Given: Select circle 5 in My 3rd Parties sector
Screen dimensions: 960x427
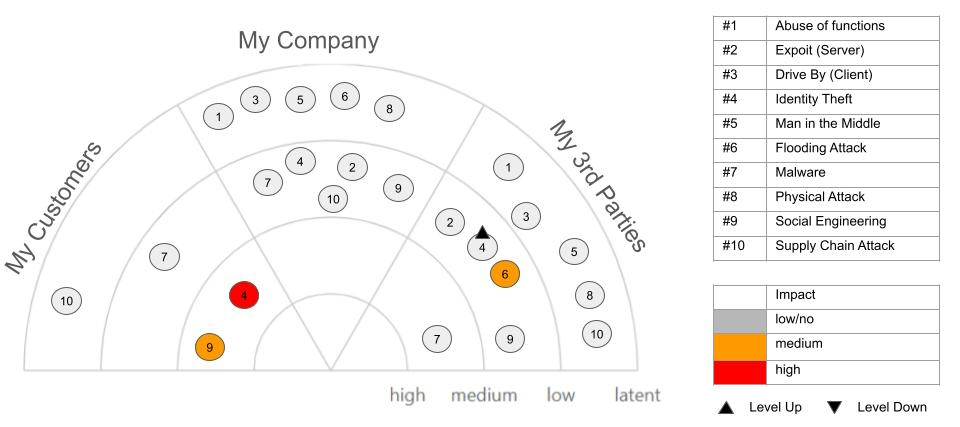Looking at the screenshot, I should [573, 252].
